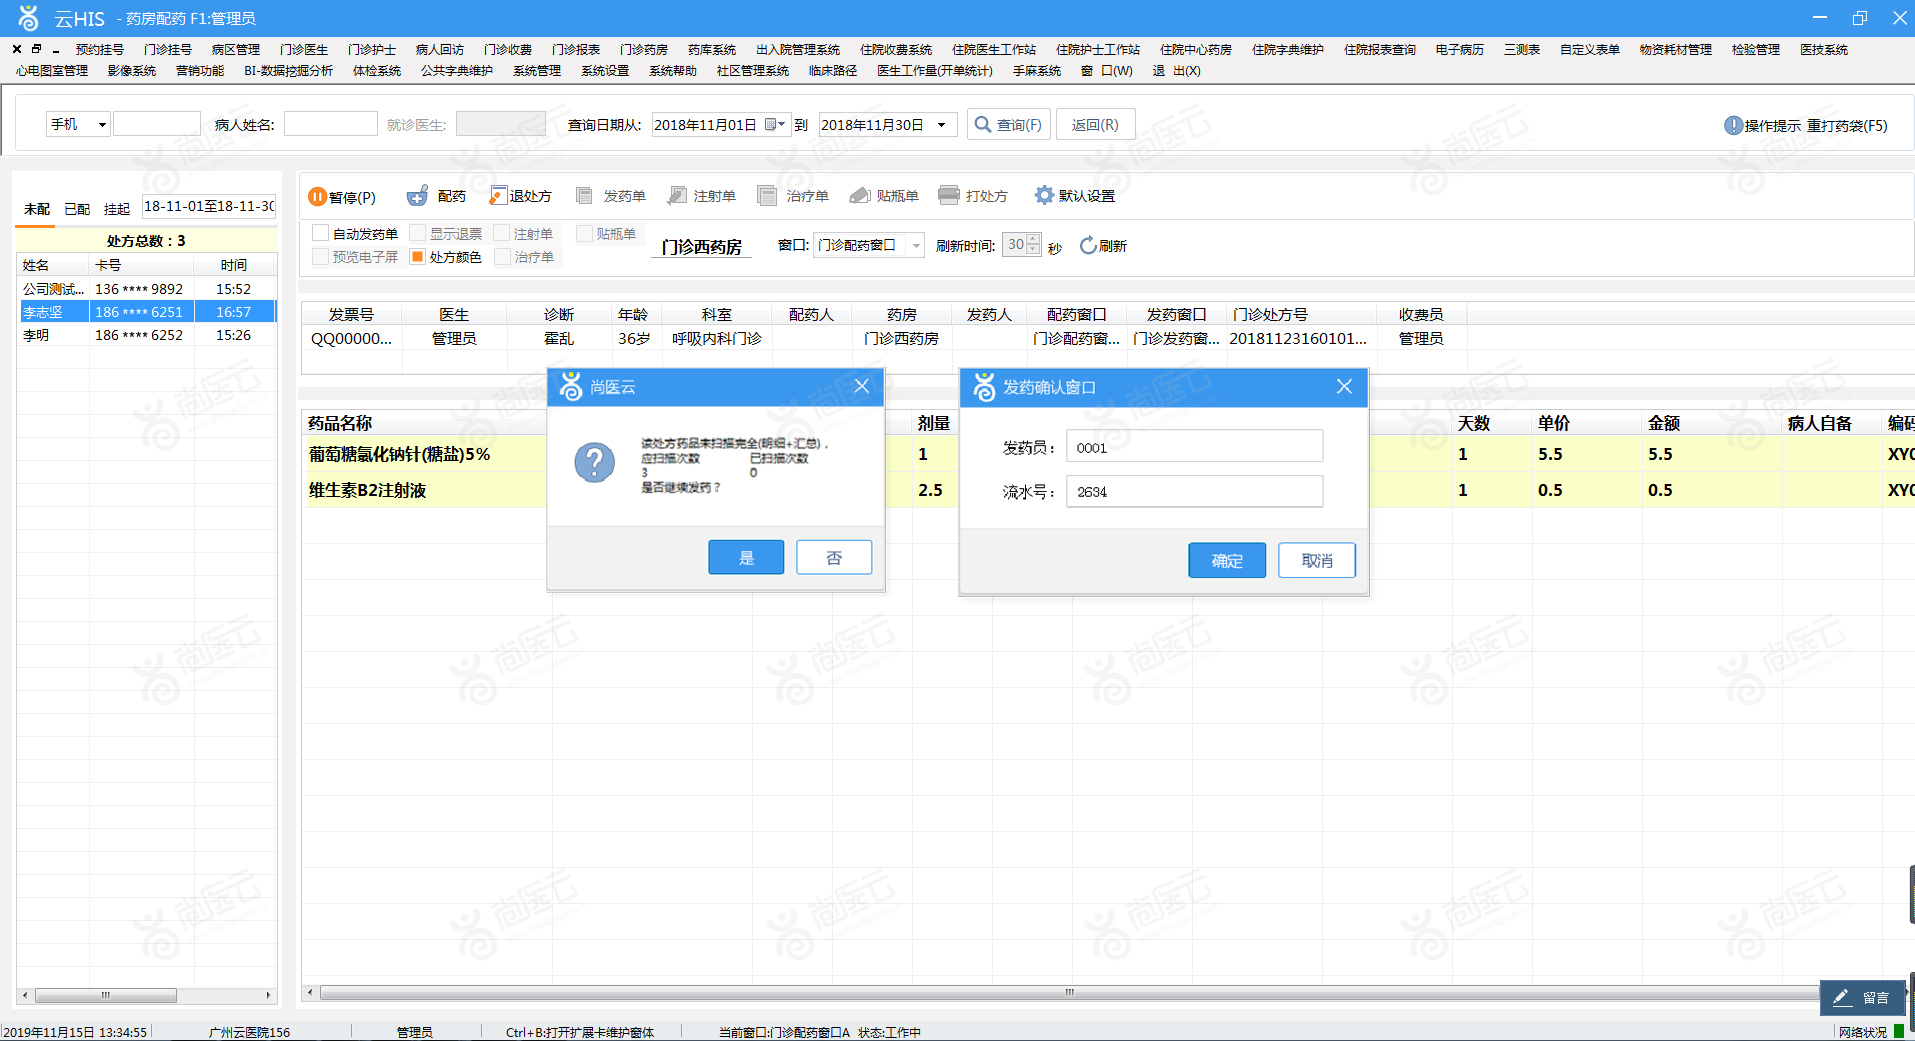Click the inner window restore icon

point(36,49)
